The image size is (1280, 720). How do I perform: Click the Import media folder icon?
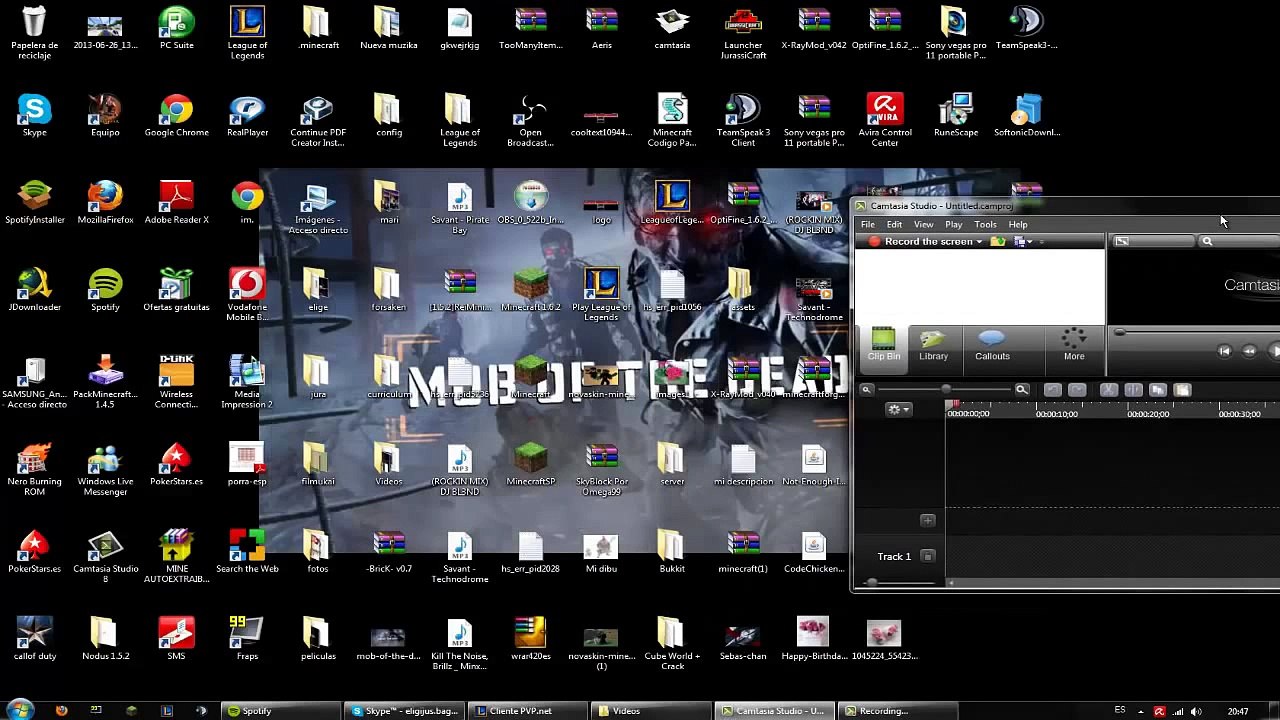pyautogui.click(x=997, y=242)
